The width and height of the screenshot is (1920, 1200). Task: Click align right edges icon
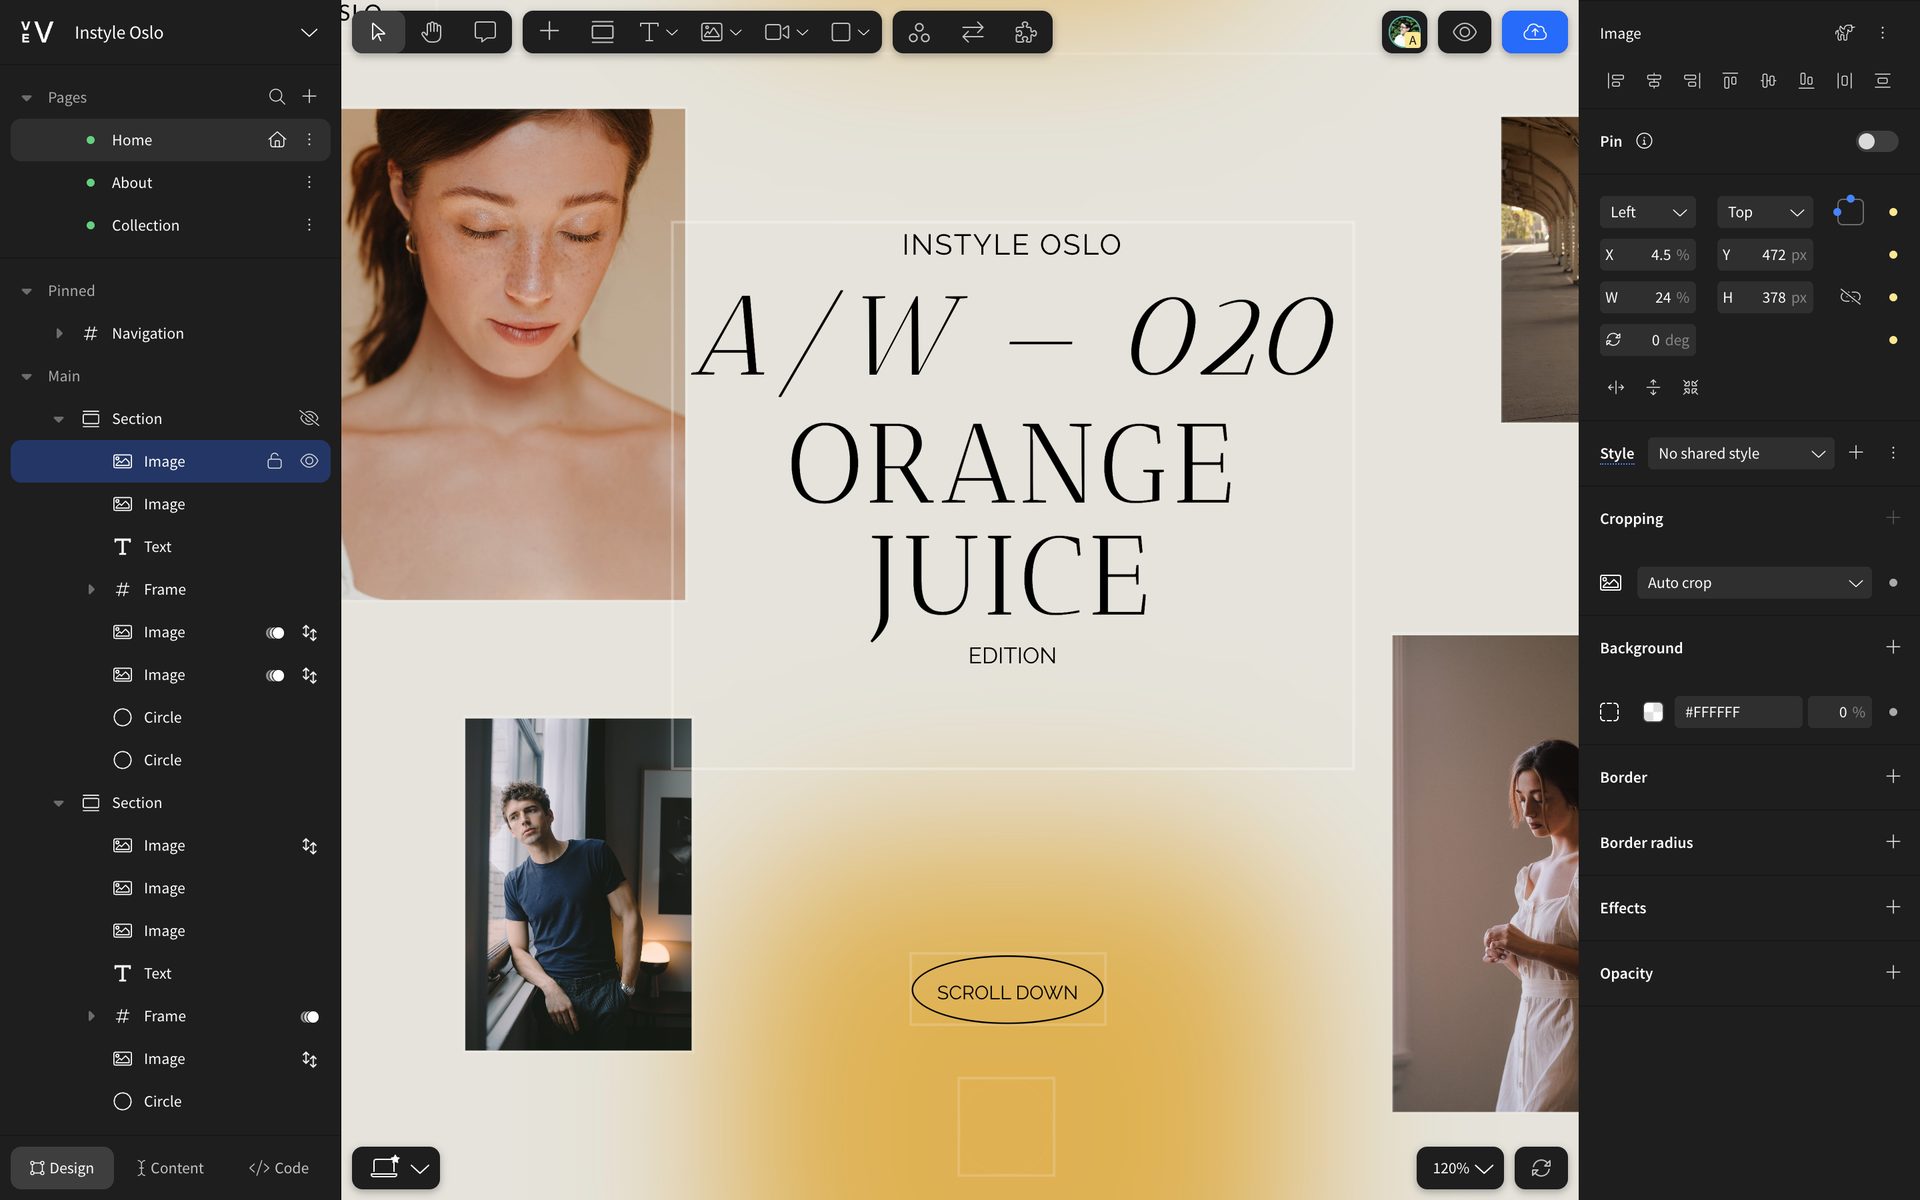click(1692, 81)
